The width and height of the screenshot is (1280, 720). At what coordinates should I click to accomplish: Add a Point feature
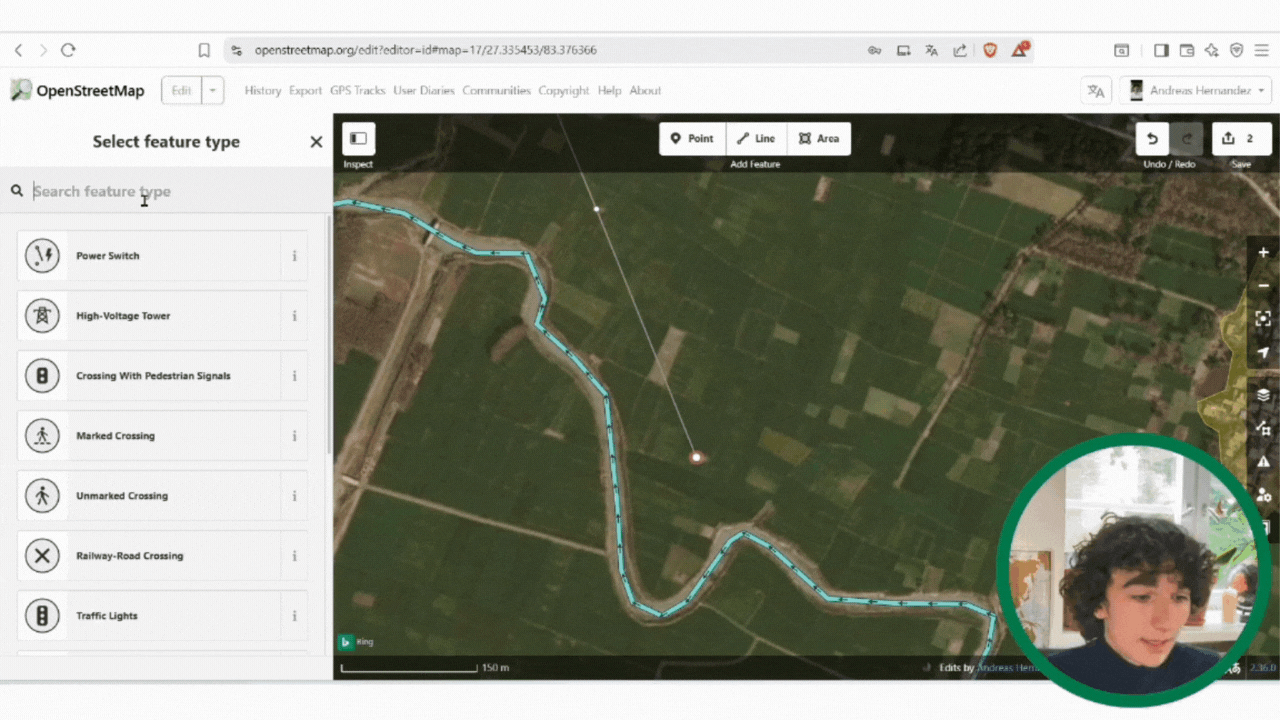coord(692,139)
